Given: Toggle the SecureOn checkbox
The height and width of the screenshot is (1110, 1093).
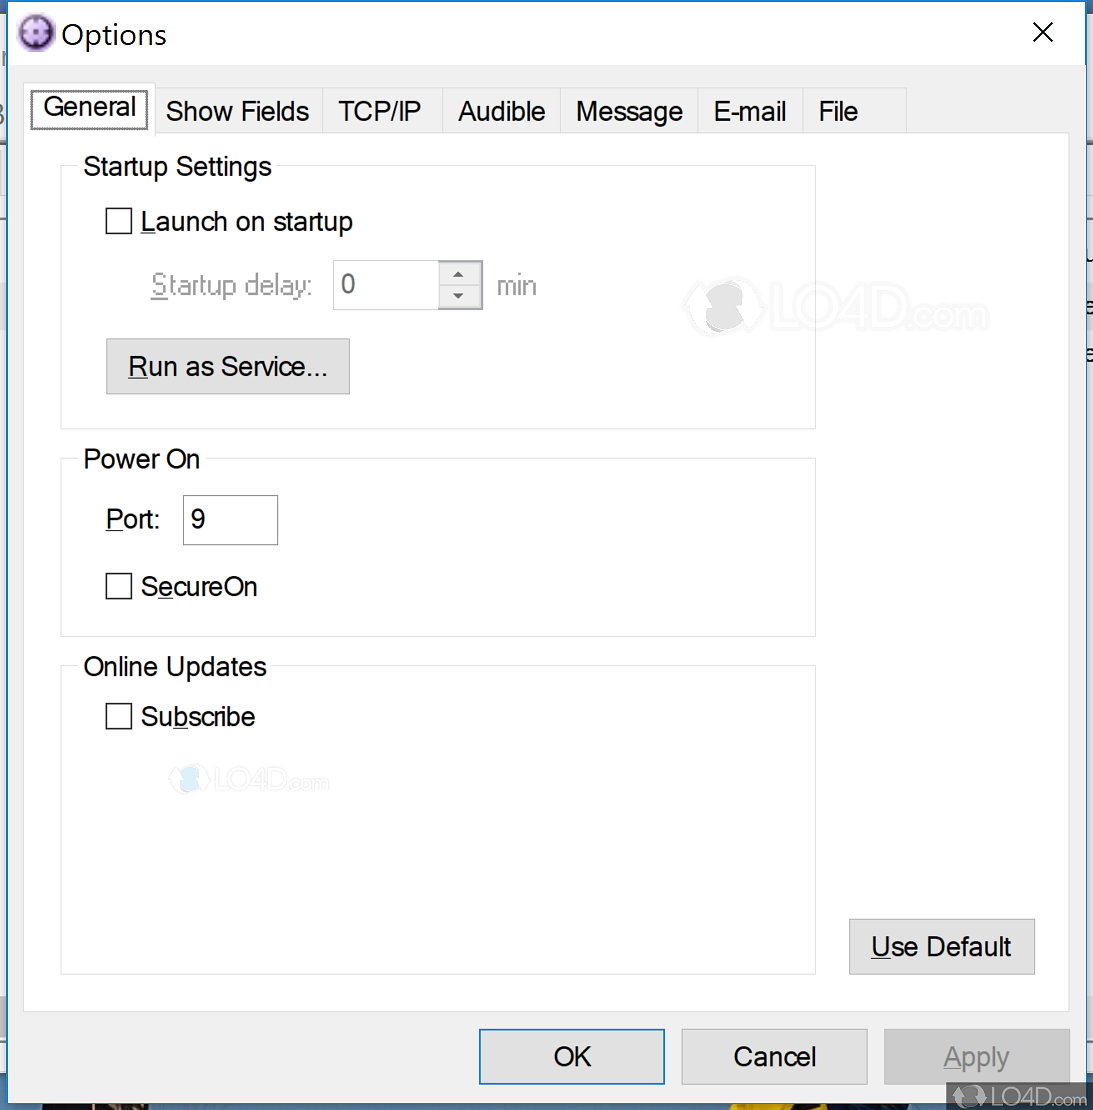Looking at the screenshot, I should 119,586.
